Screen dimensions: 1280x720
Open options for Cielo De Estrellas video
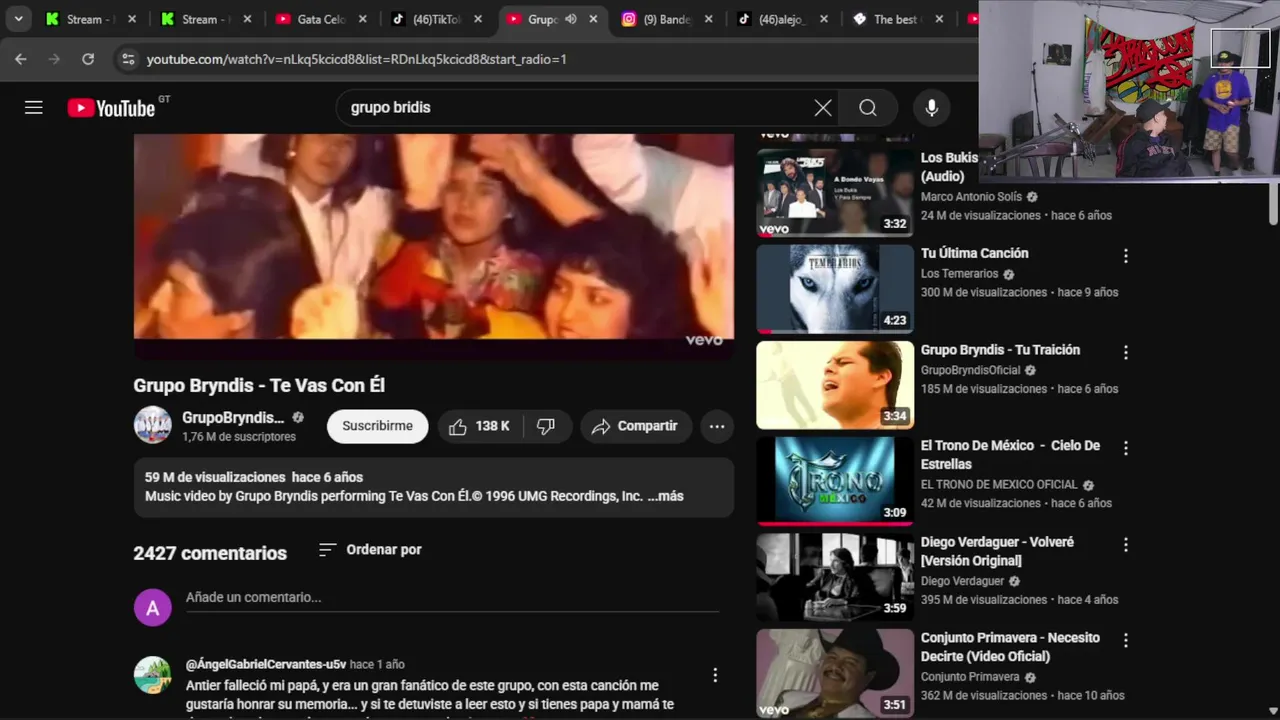coord(1126,448)
